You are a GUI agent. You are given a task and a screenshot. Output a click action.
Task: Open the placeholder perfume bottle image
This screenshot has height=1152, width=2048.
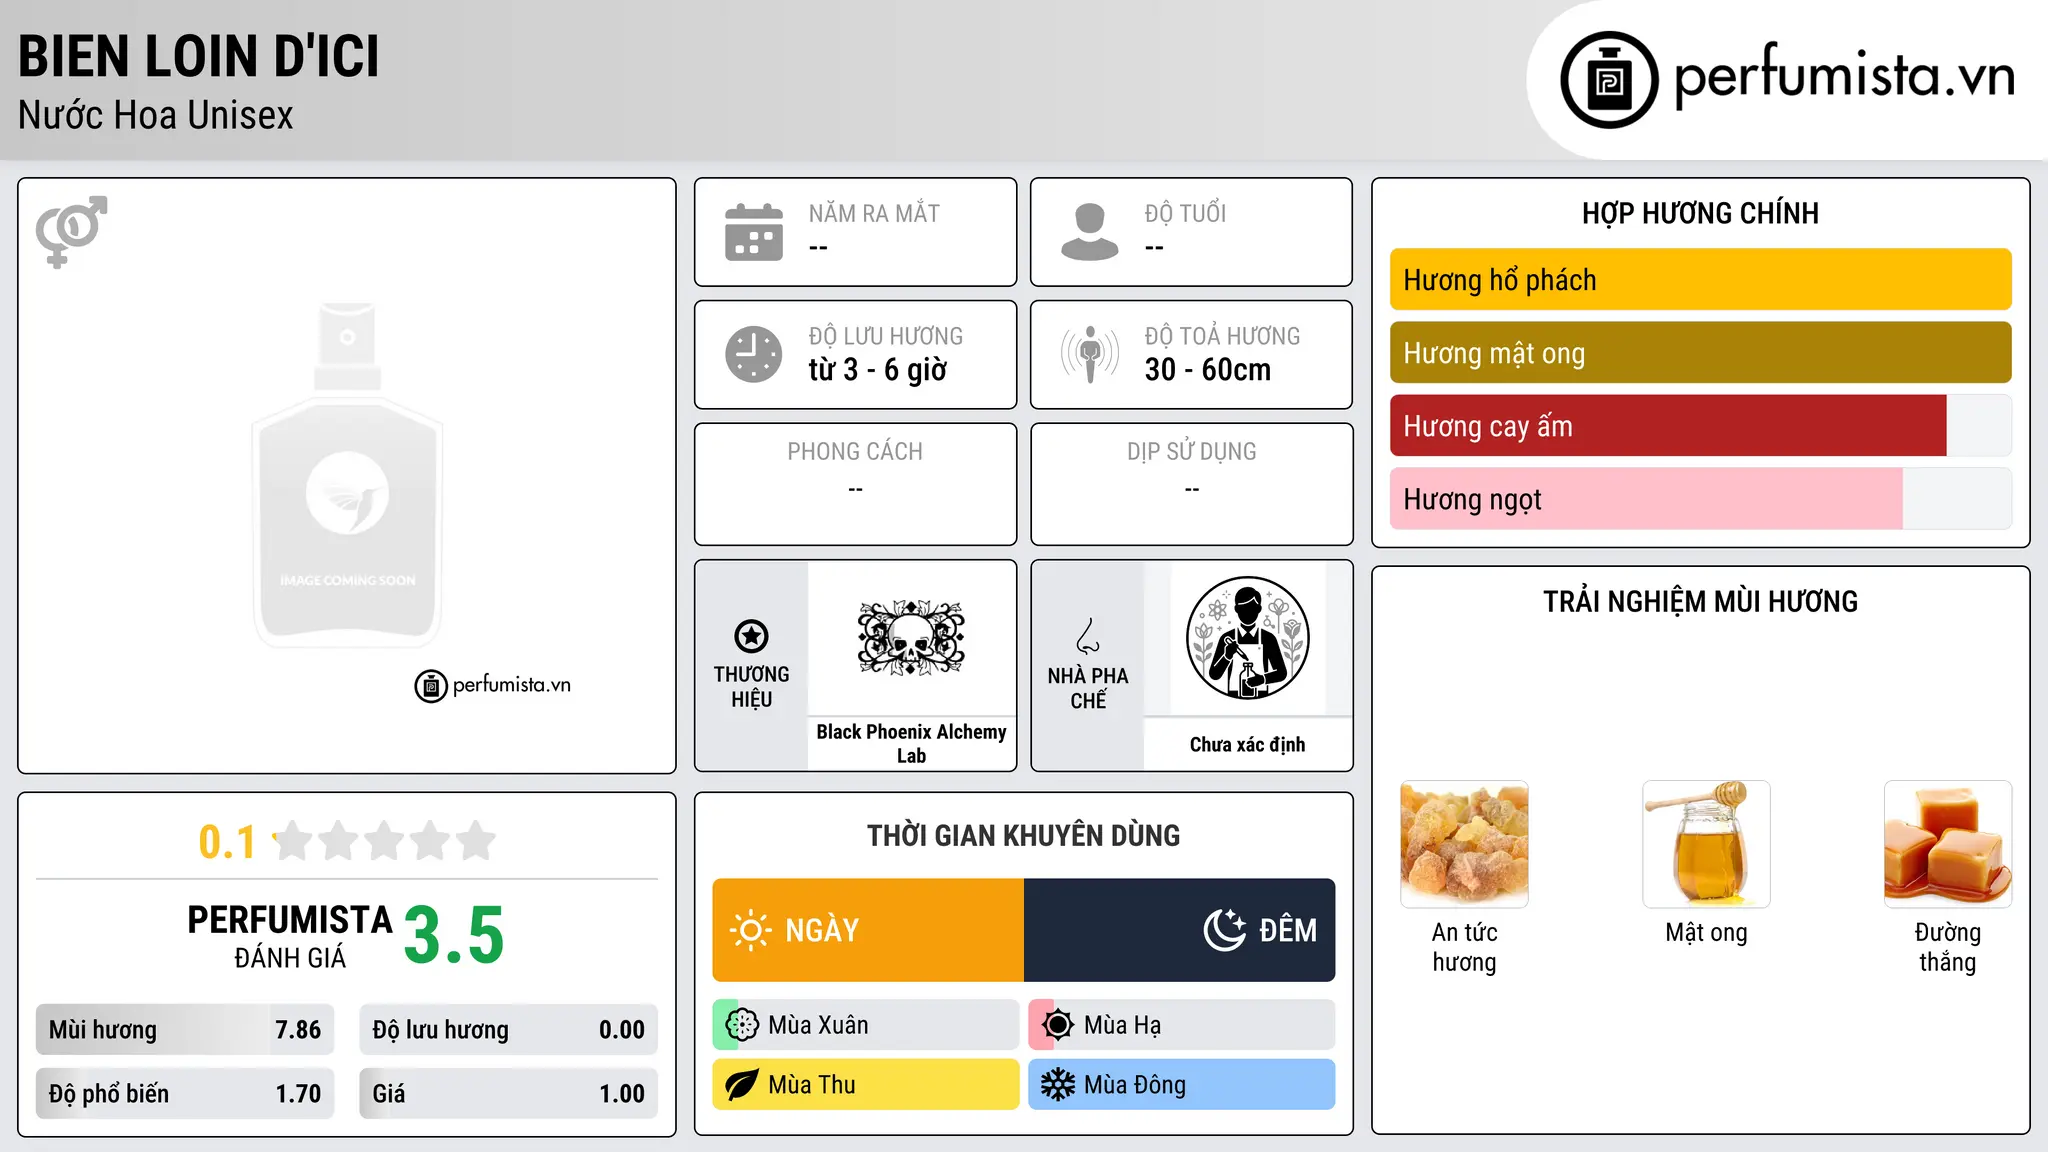(x=347, y=475)
